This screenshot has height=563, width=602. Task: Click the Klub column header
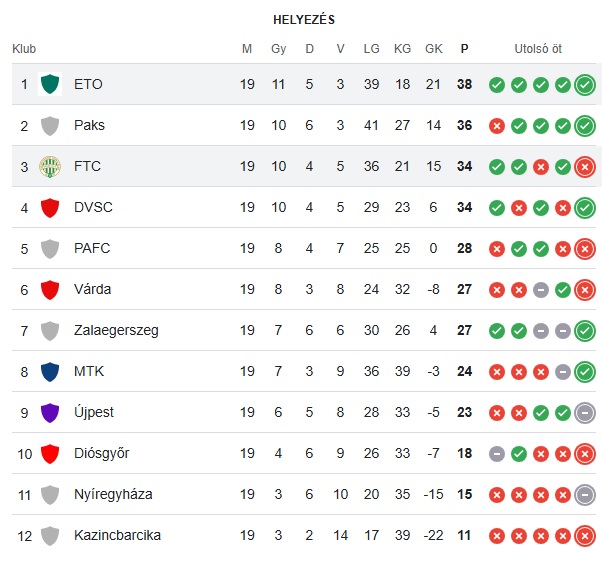(24, 48)
